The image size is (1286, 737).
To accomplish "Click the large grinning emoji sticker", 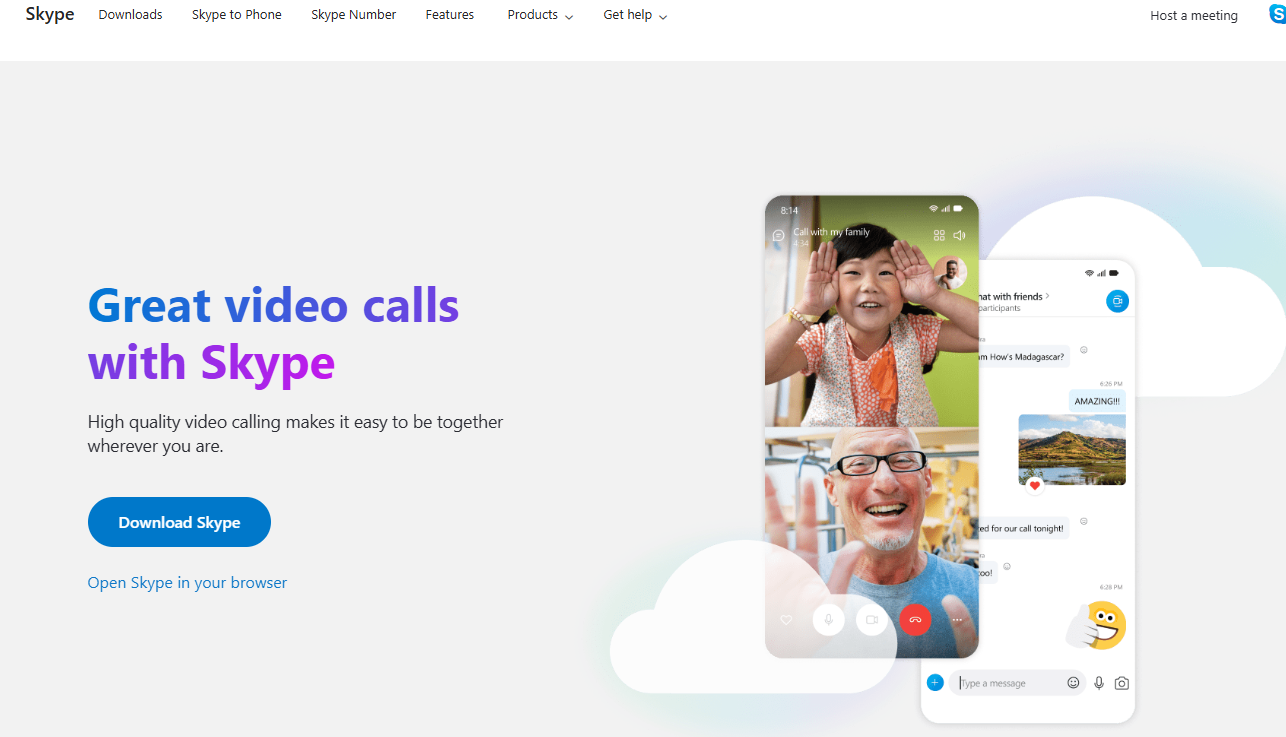I will pos(1097,627).
